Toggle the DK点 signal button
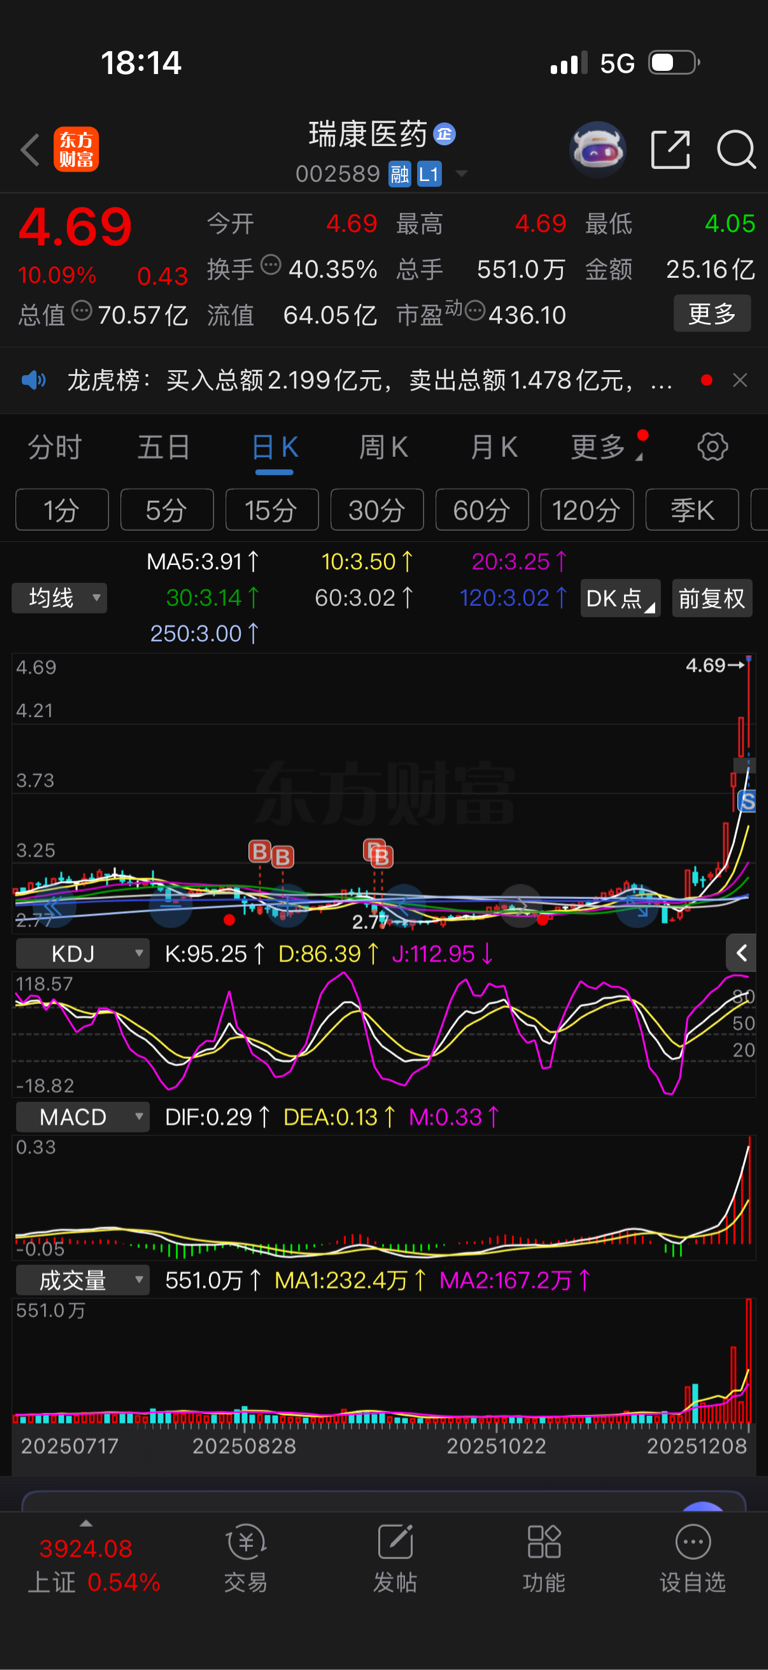 coord(620,598)
